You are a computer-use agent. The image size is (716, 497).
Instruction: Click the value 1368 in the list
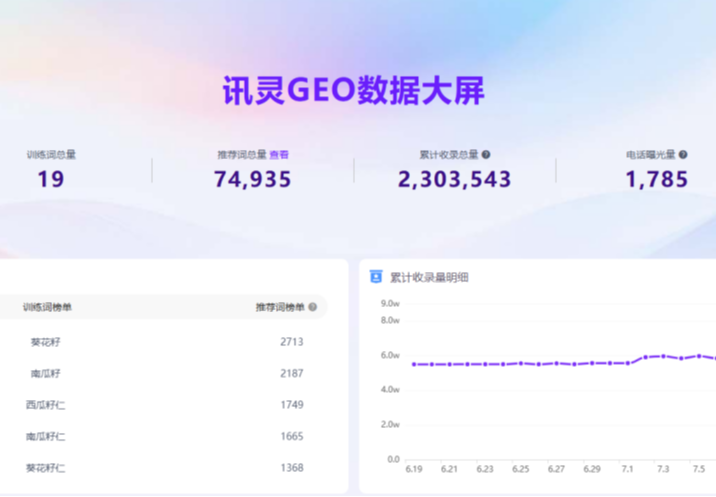tap(292, 468)
